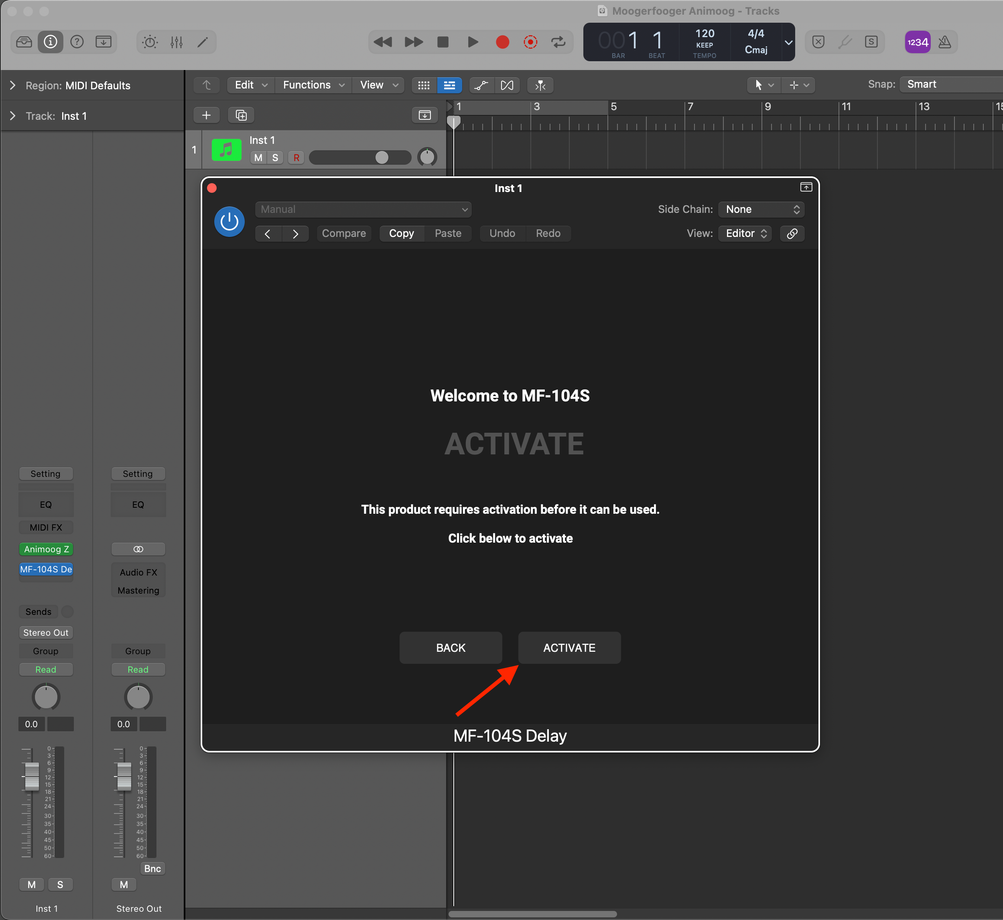Mute the Inst 1 track header
Image resolution: width=1003 pixels, height=920 pixels.
pyautogui.click(x=258, y=157)
